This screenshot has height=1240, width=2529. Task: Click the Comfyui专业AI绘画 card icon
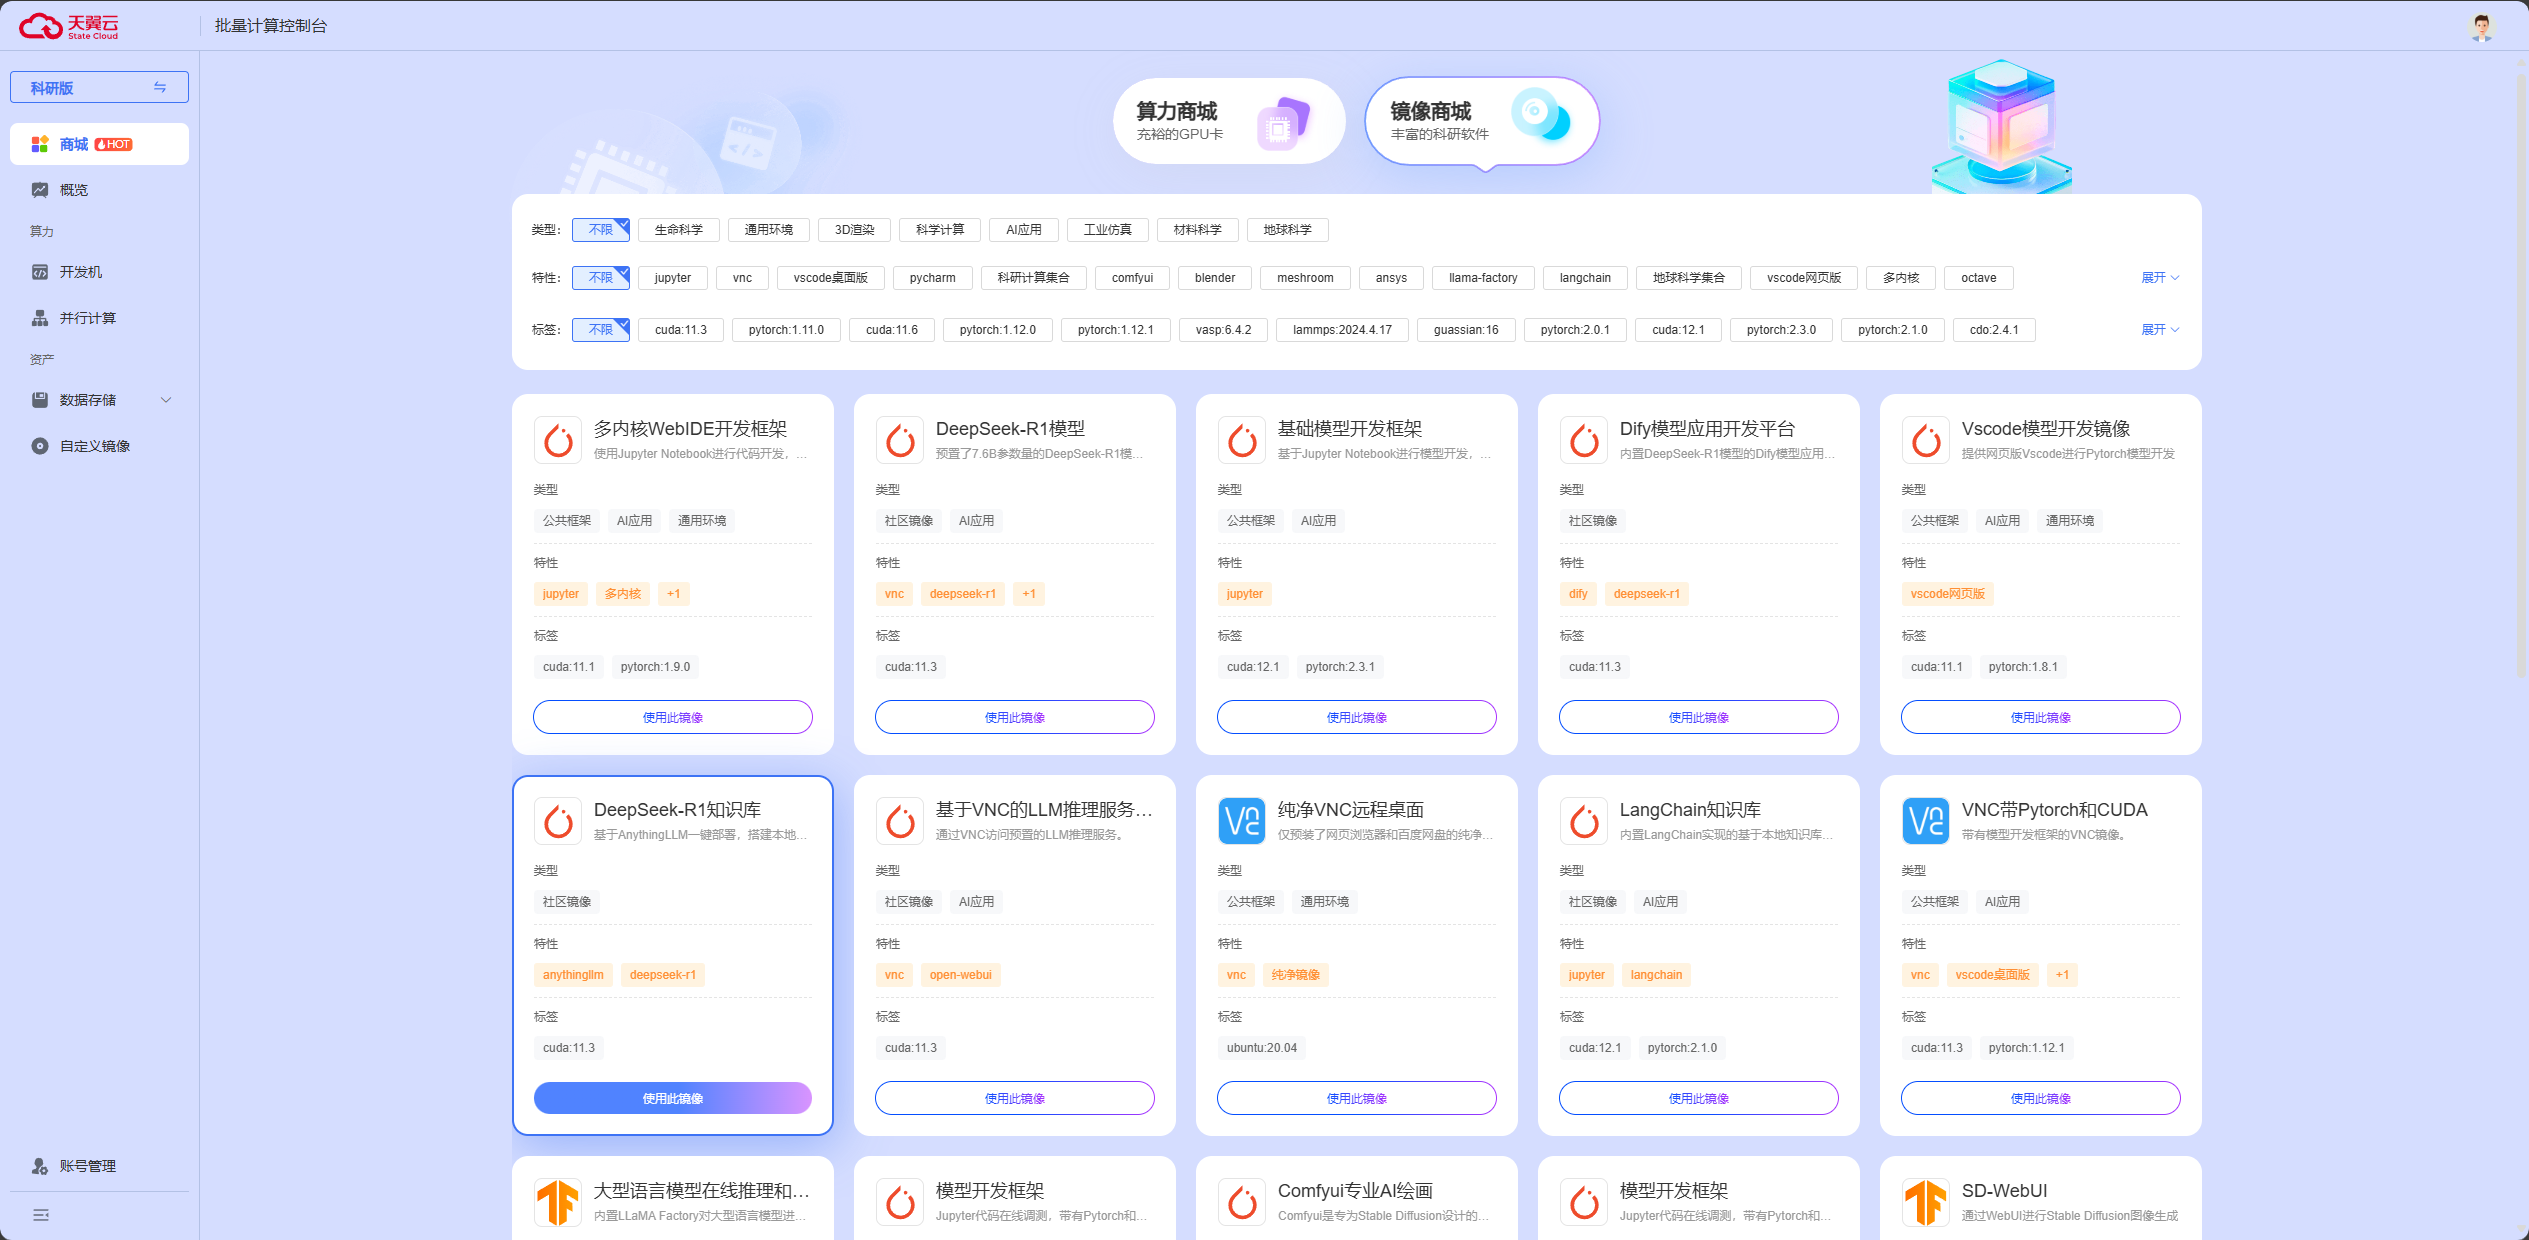pyautogui.click(x=1242, y=1202)
